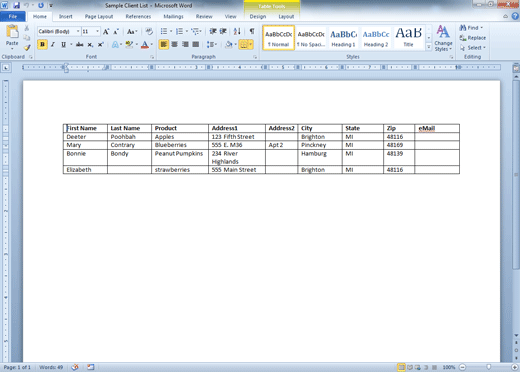Switch to the Insert ribbon tab

click(x=66, y=16)
